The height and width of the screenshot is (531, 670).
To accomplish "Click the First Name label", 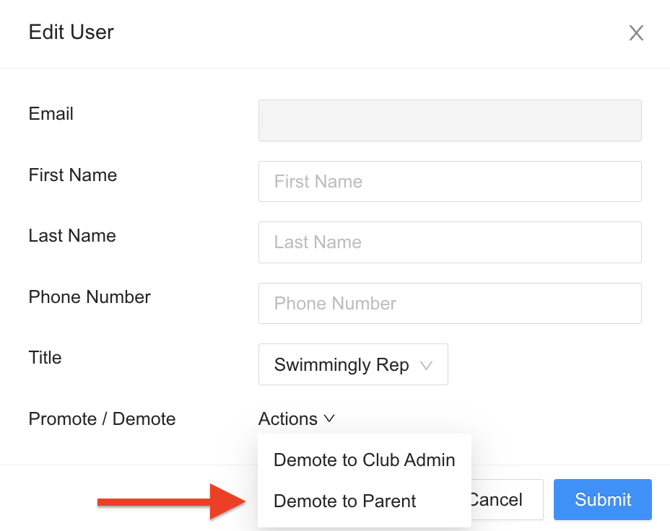I will coord(73,175).
